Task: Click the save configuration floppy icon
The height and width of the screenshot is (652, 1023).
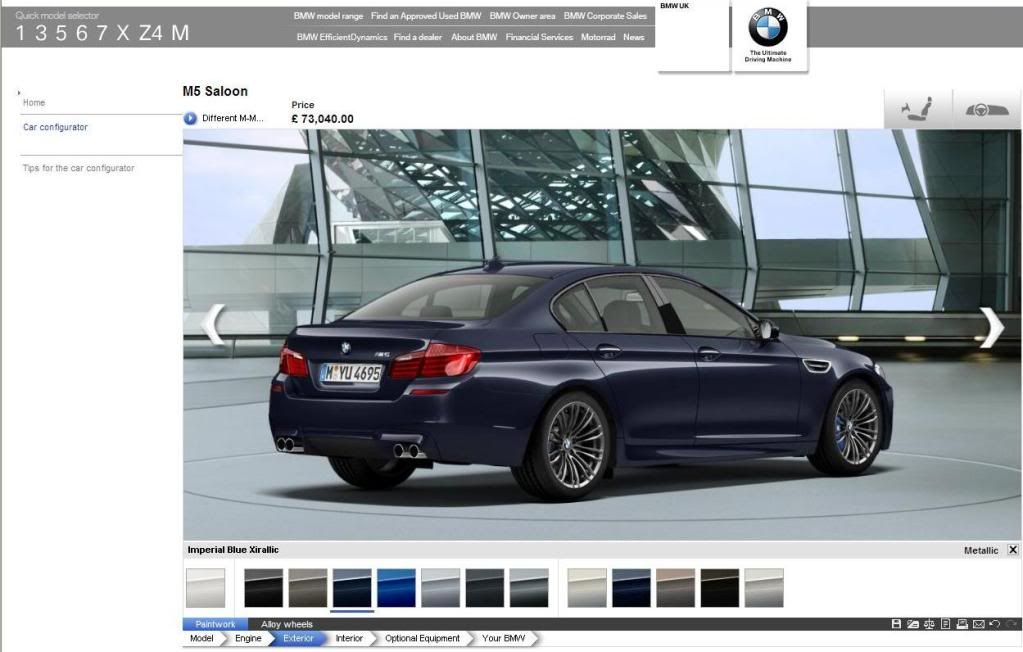Action: 896,624
